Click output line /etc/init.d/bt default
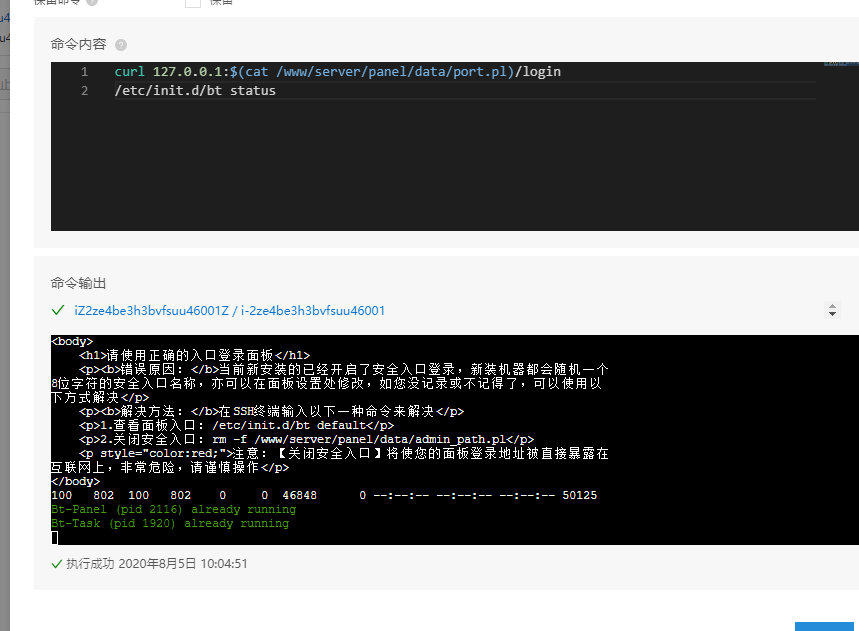The width and height of the screenshot is (859, 631). (237, 425)
